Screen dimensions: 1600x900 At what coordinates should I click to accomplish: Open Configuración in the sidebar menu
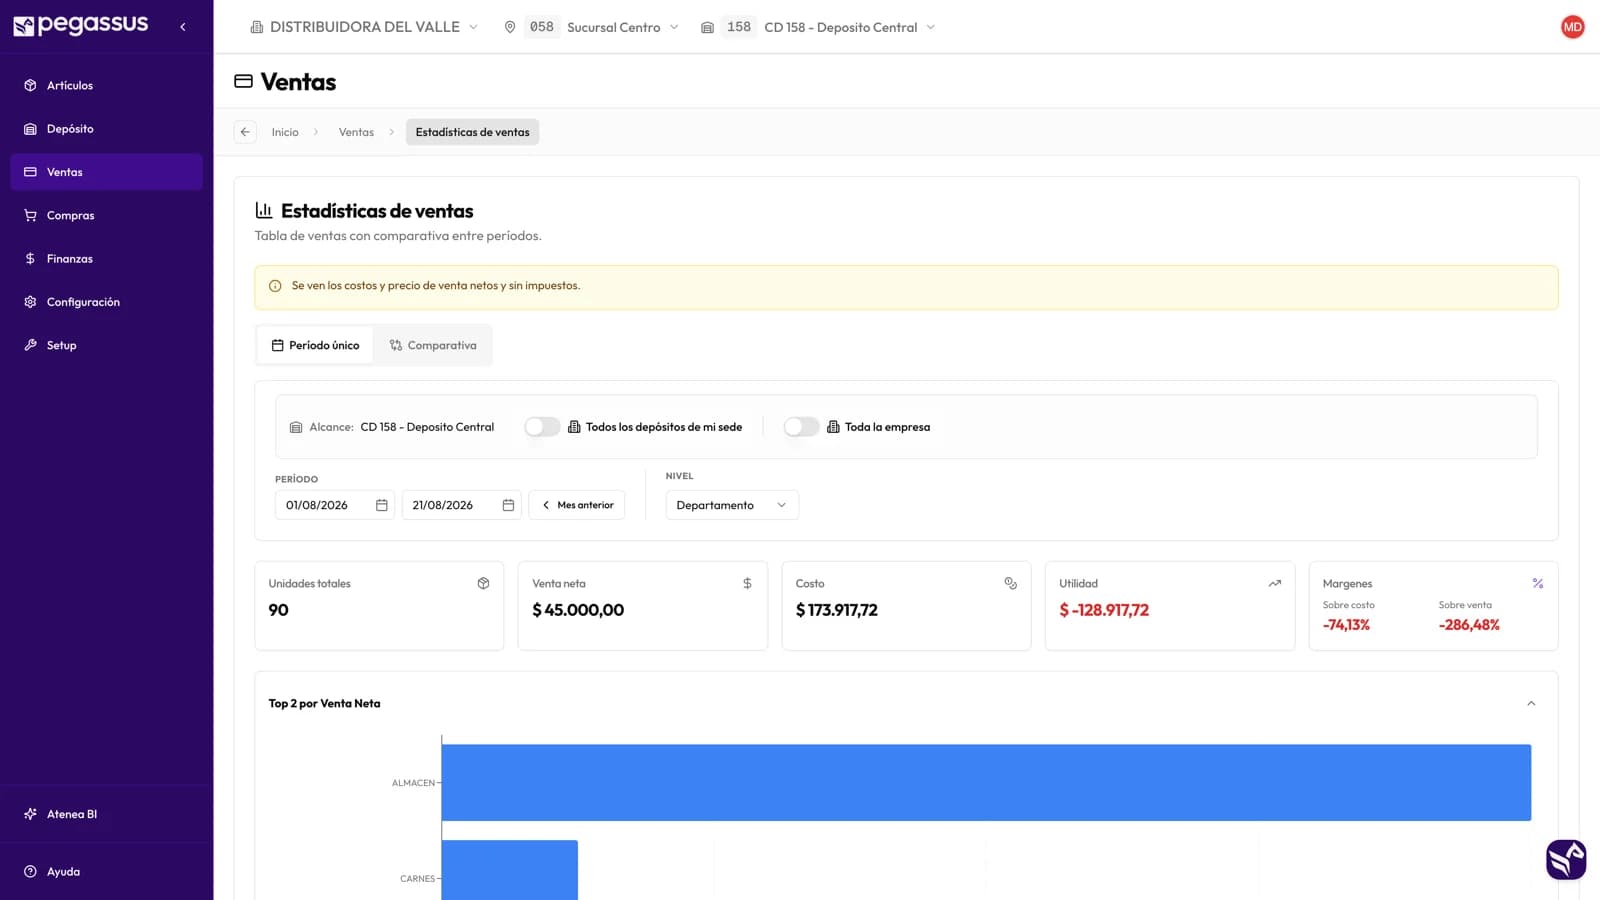point(107,302)
